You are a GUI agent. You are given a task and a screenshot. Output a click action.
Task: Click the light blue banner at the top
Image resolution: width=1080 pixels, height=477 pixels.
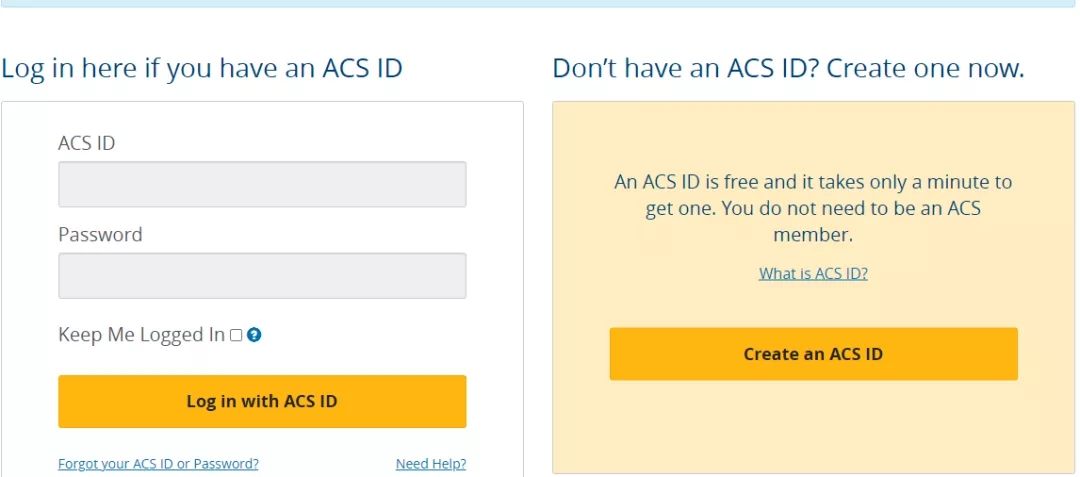[x=540, y=3]
